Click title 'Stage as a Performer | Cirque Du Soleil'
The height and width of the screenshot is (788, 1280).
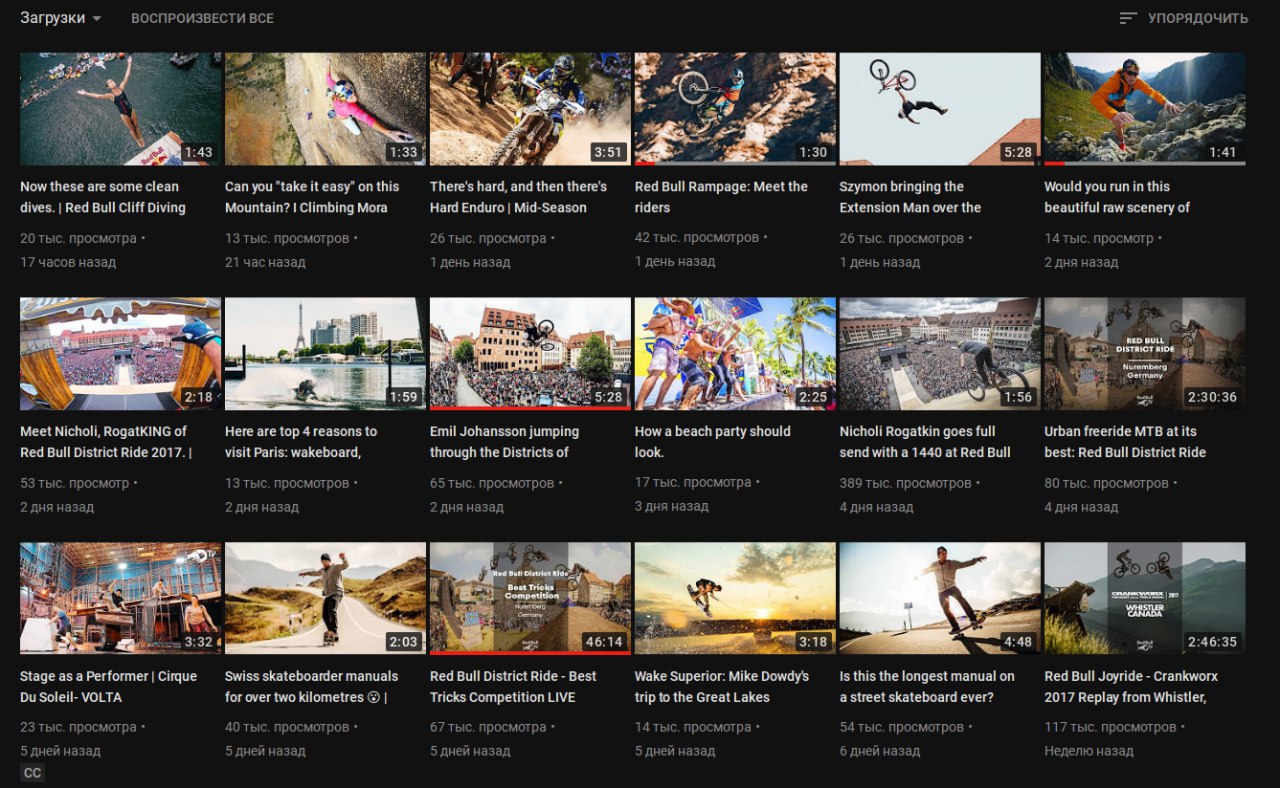tap(108, 686)
